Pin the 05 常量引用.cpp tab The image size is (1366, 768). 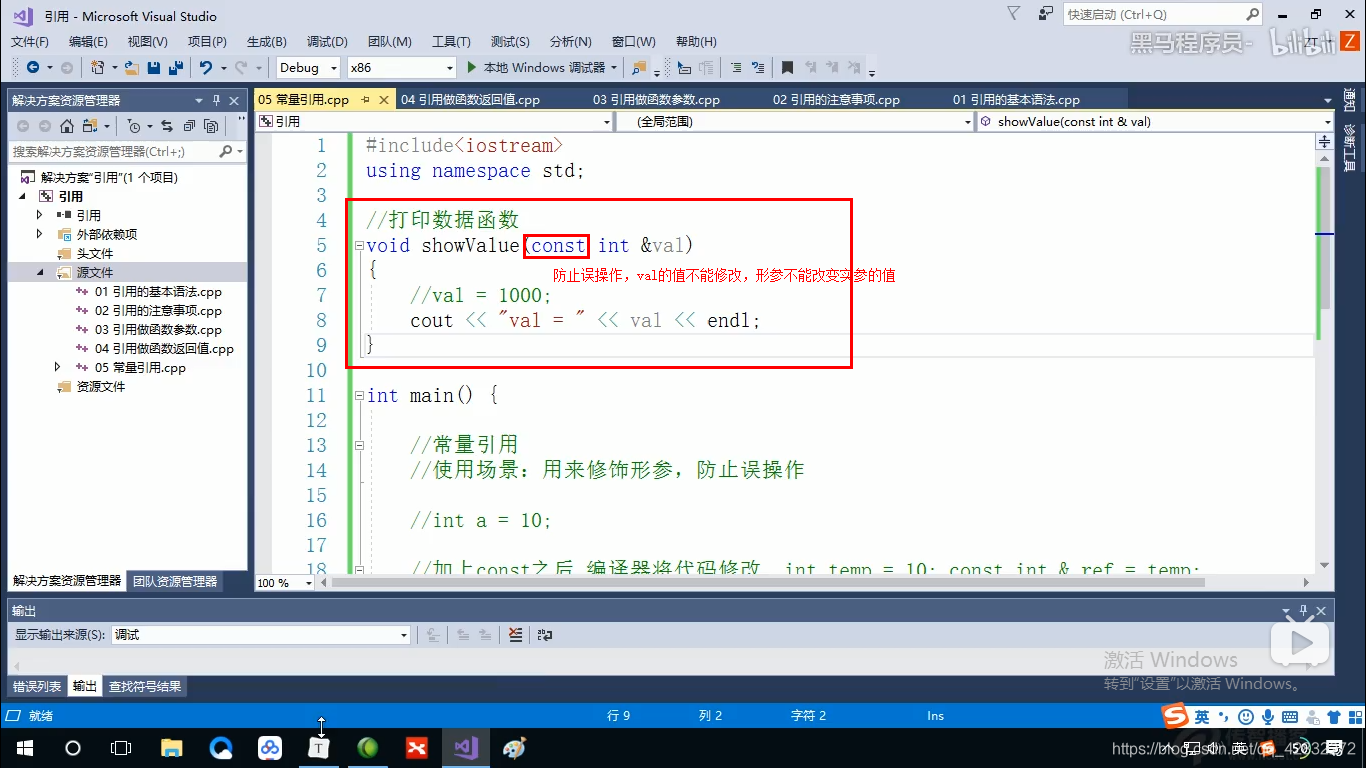click(365, 99)
